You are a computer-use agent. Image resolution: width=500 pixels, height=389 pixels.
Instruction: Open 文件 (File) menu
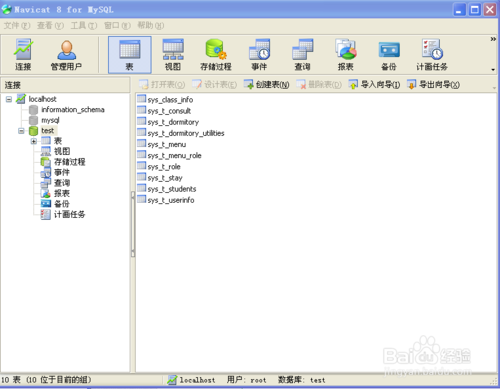pos(17,25)
